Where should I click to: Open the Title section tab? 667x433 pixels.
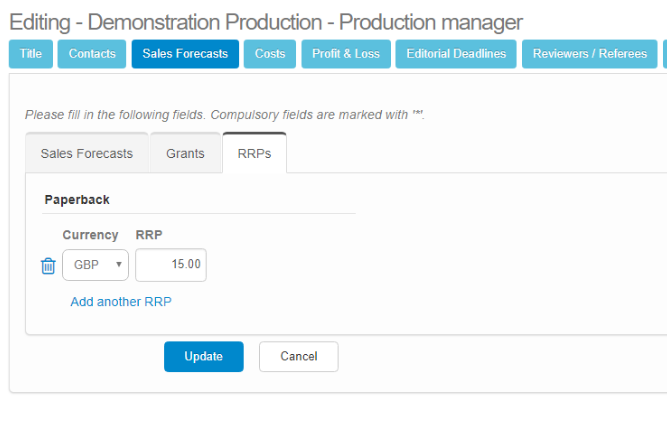coord(31,54)
